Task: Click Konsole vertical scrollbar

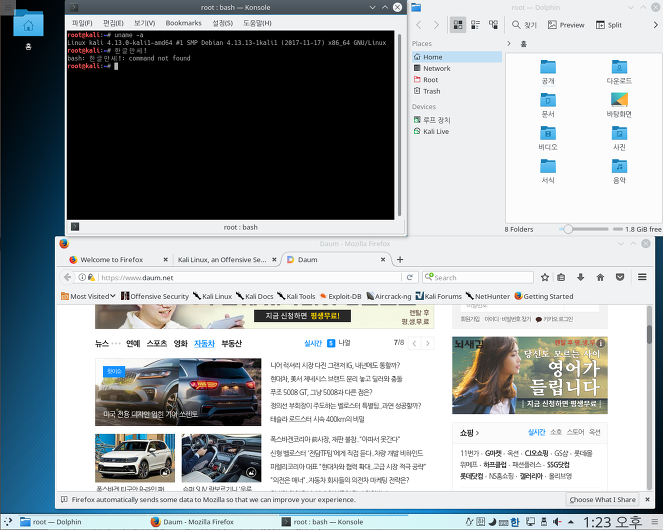Action: point(400,125)
